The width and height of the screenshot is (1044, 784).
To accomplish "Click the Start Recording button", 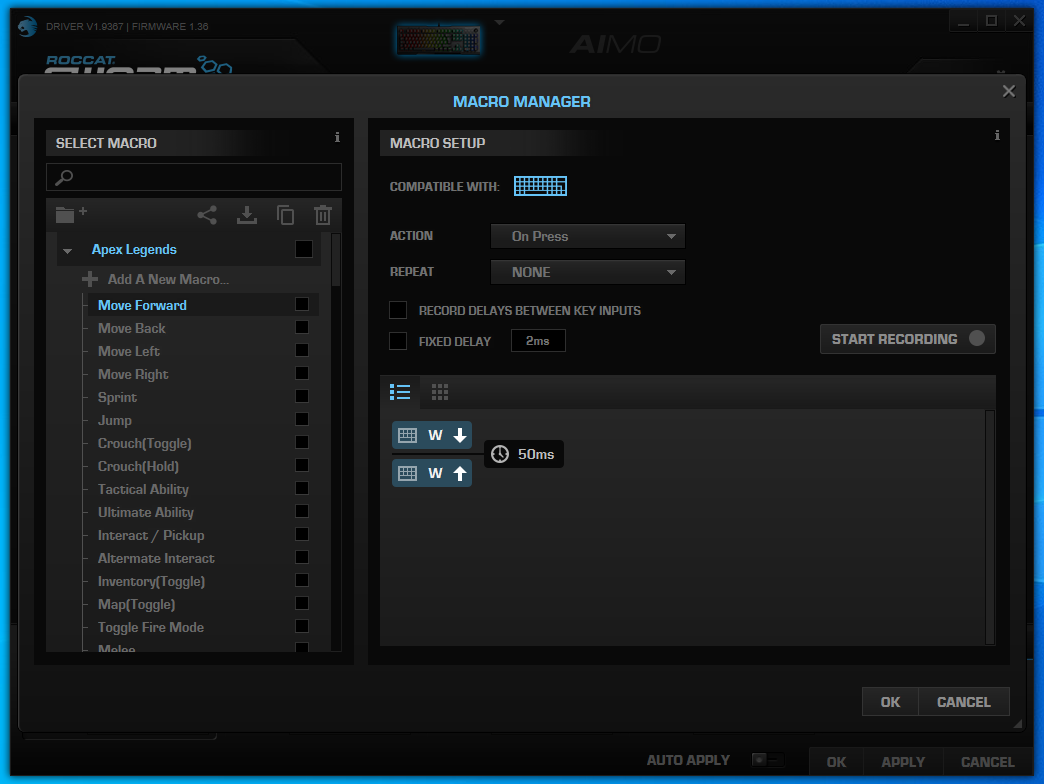I will [908, 339].
